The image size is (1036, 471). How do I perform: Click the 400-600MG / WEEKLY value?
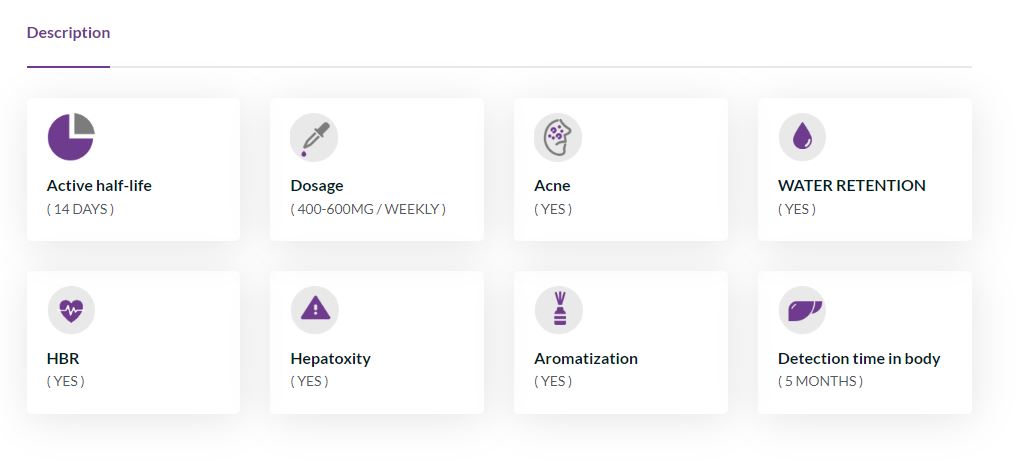(368, 209)
